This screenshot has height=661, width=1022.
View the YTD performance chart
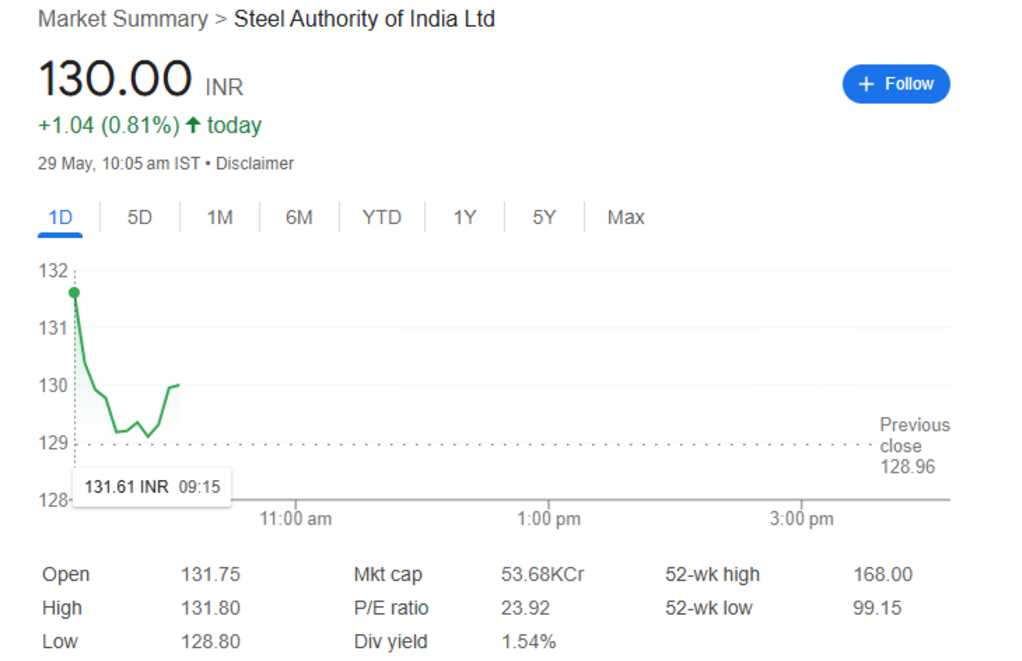(x=381, y=216)
